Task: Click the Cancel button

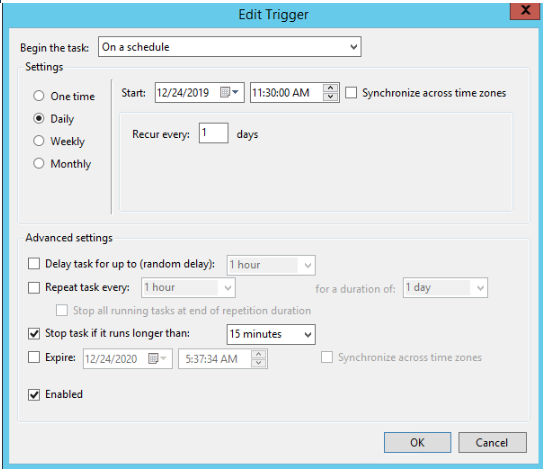Action: [492, 442]
